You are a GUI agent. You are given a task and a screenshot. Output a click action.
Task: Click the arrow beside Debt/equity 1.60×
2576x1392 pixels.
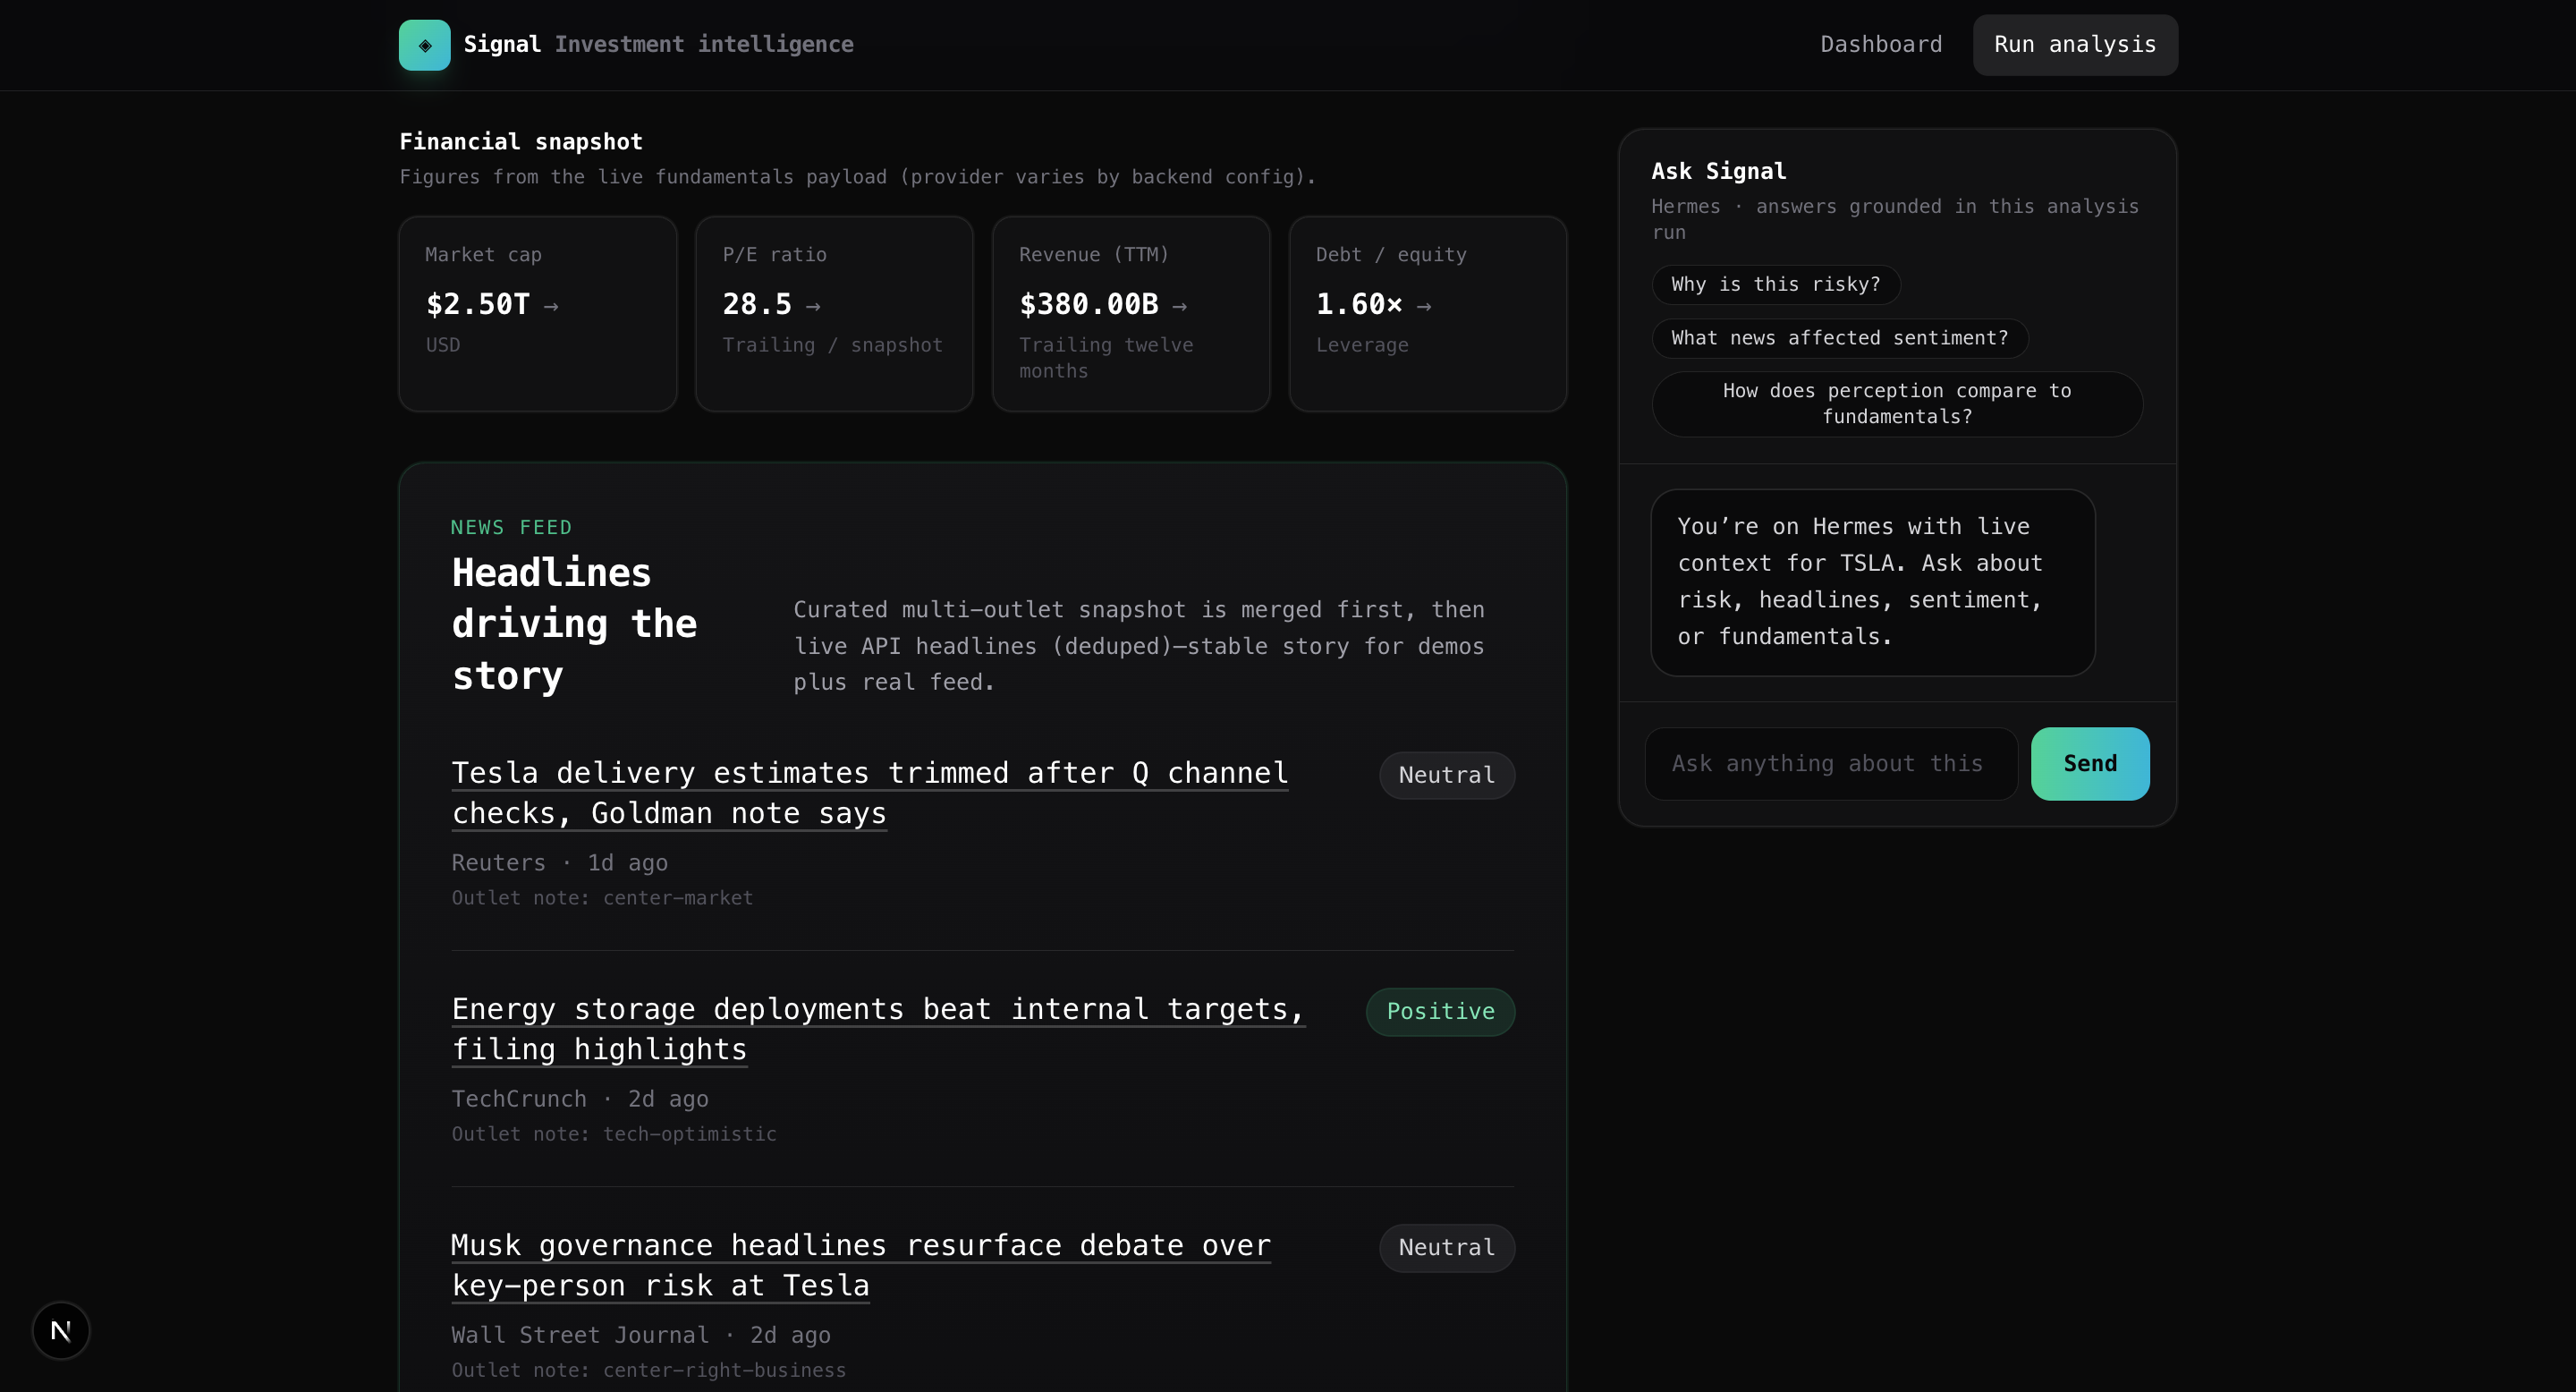1424,306
